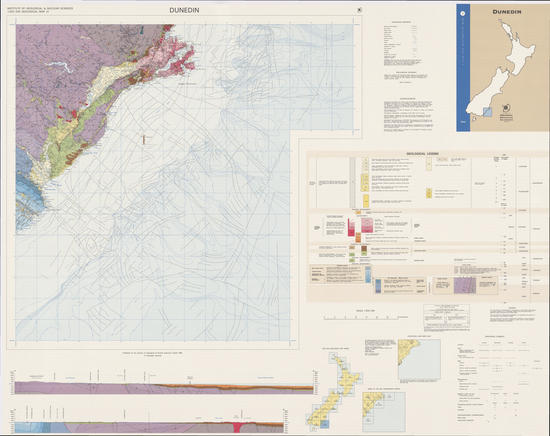Click the circular institute logo on the cover panel
Screen dimensions: 550x436
coord(506,108)
